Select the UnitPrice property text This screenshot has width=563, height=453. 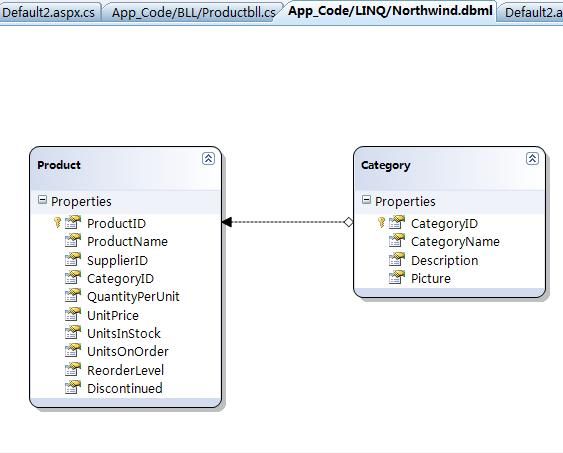tap(113, 316)
